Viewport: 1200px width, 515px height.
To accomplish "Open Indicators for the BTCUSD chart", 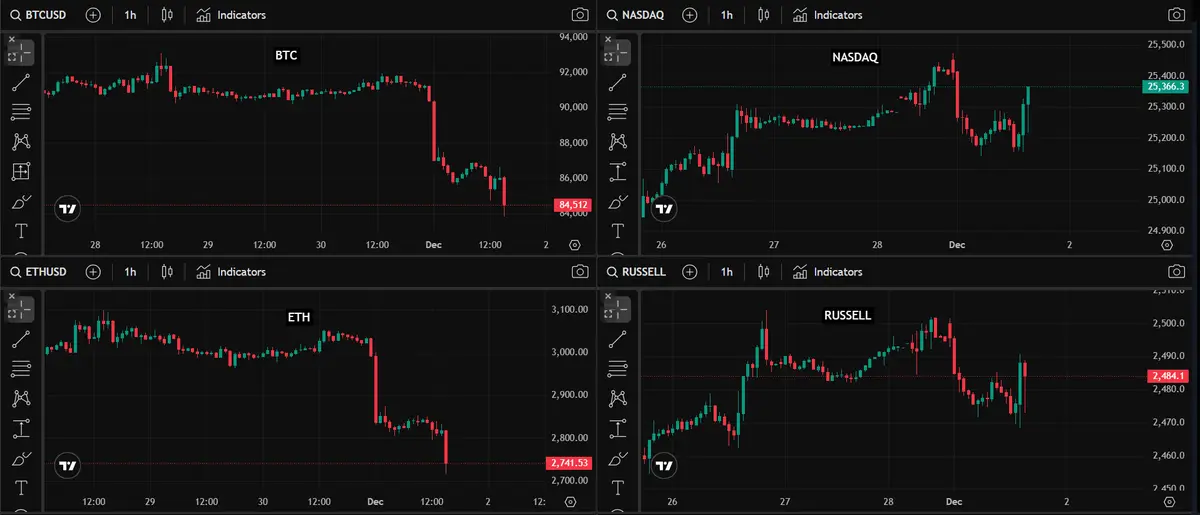I will coord(231,15).
